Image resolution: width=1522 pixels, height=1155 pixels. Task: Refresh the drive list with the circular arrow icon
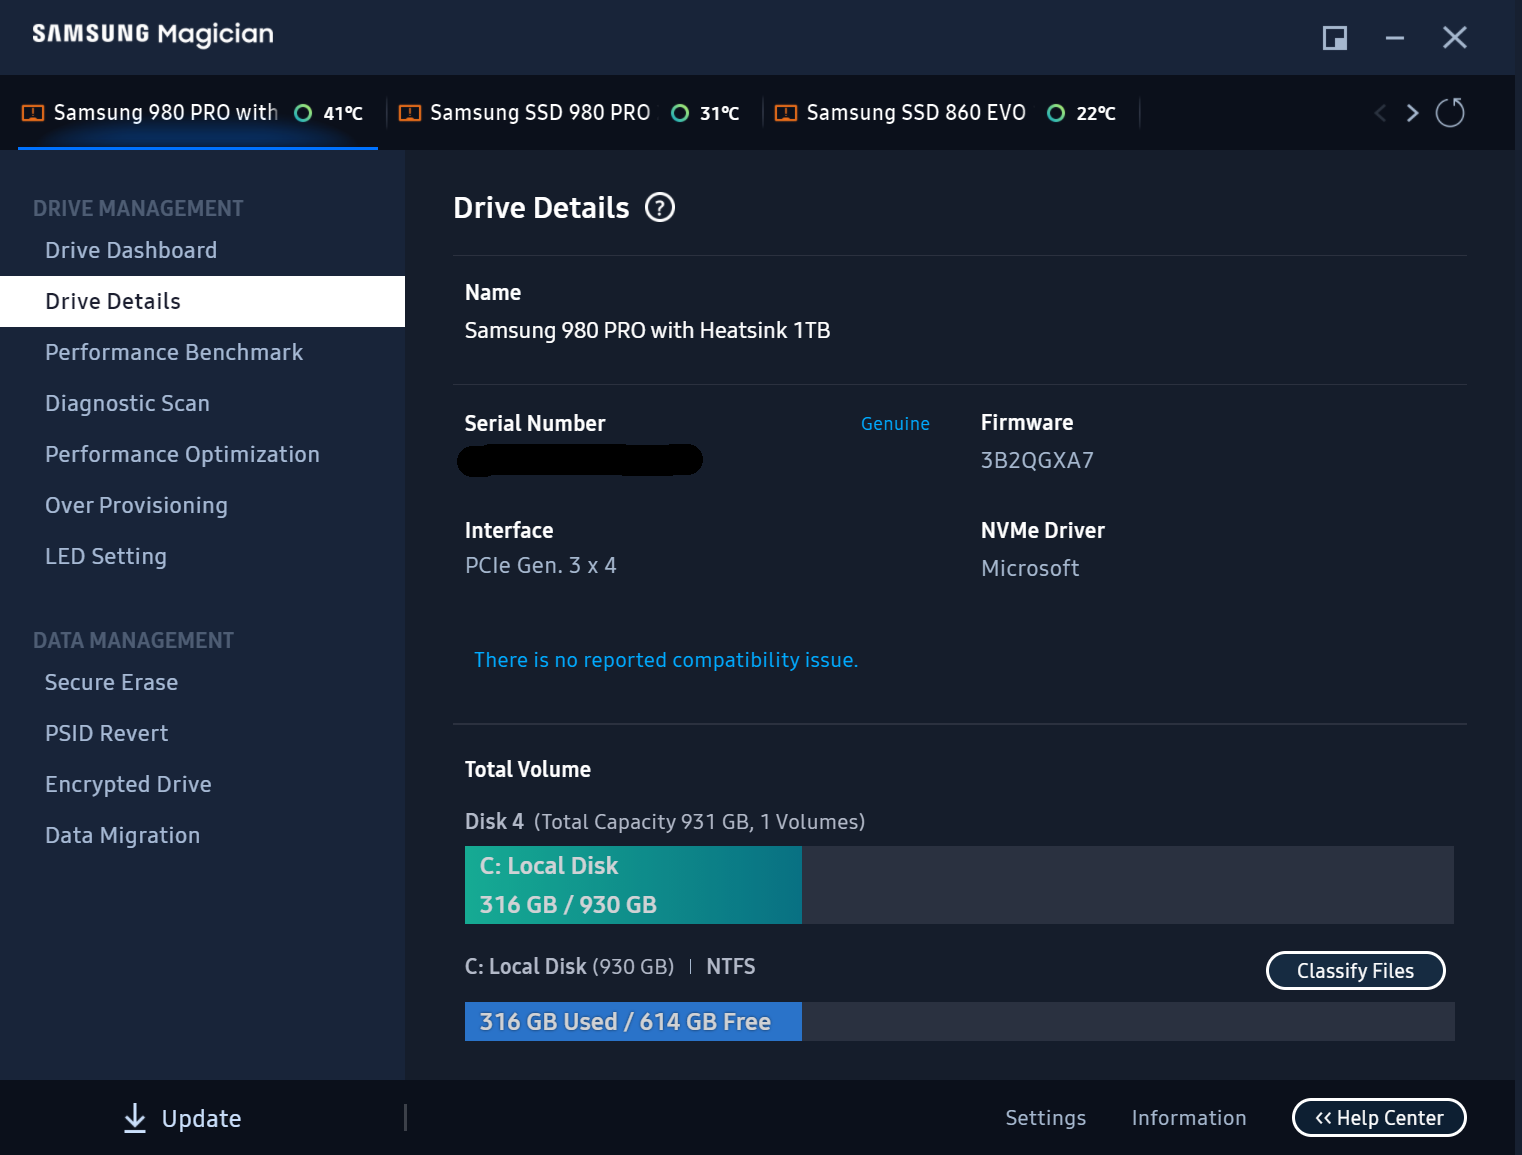(x=1450, y=112)
